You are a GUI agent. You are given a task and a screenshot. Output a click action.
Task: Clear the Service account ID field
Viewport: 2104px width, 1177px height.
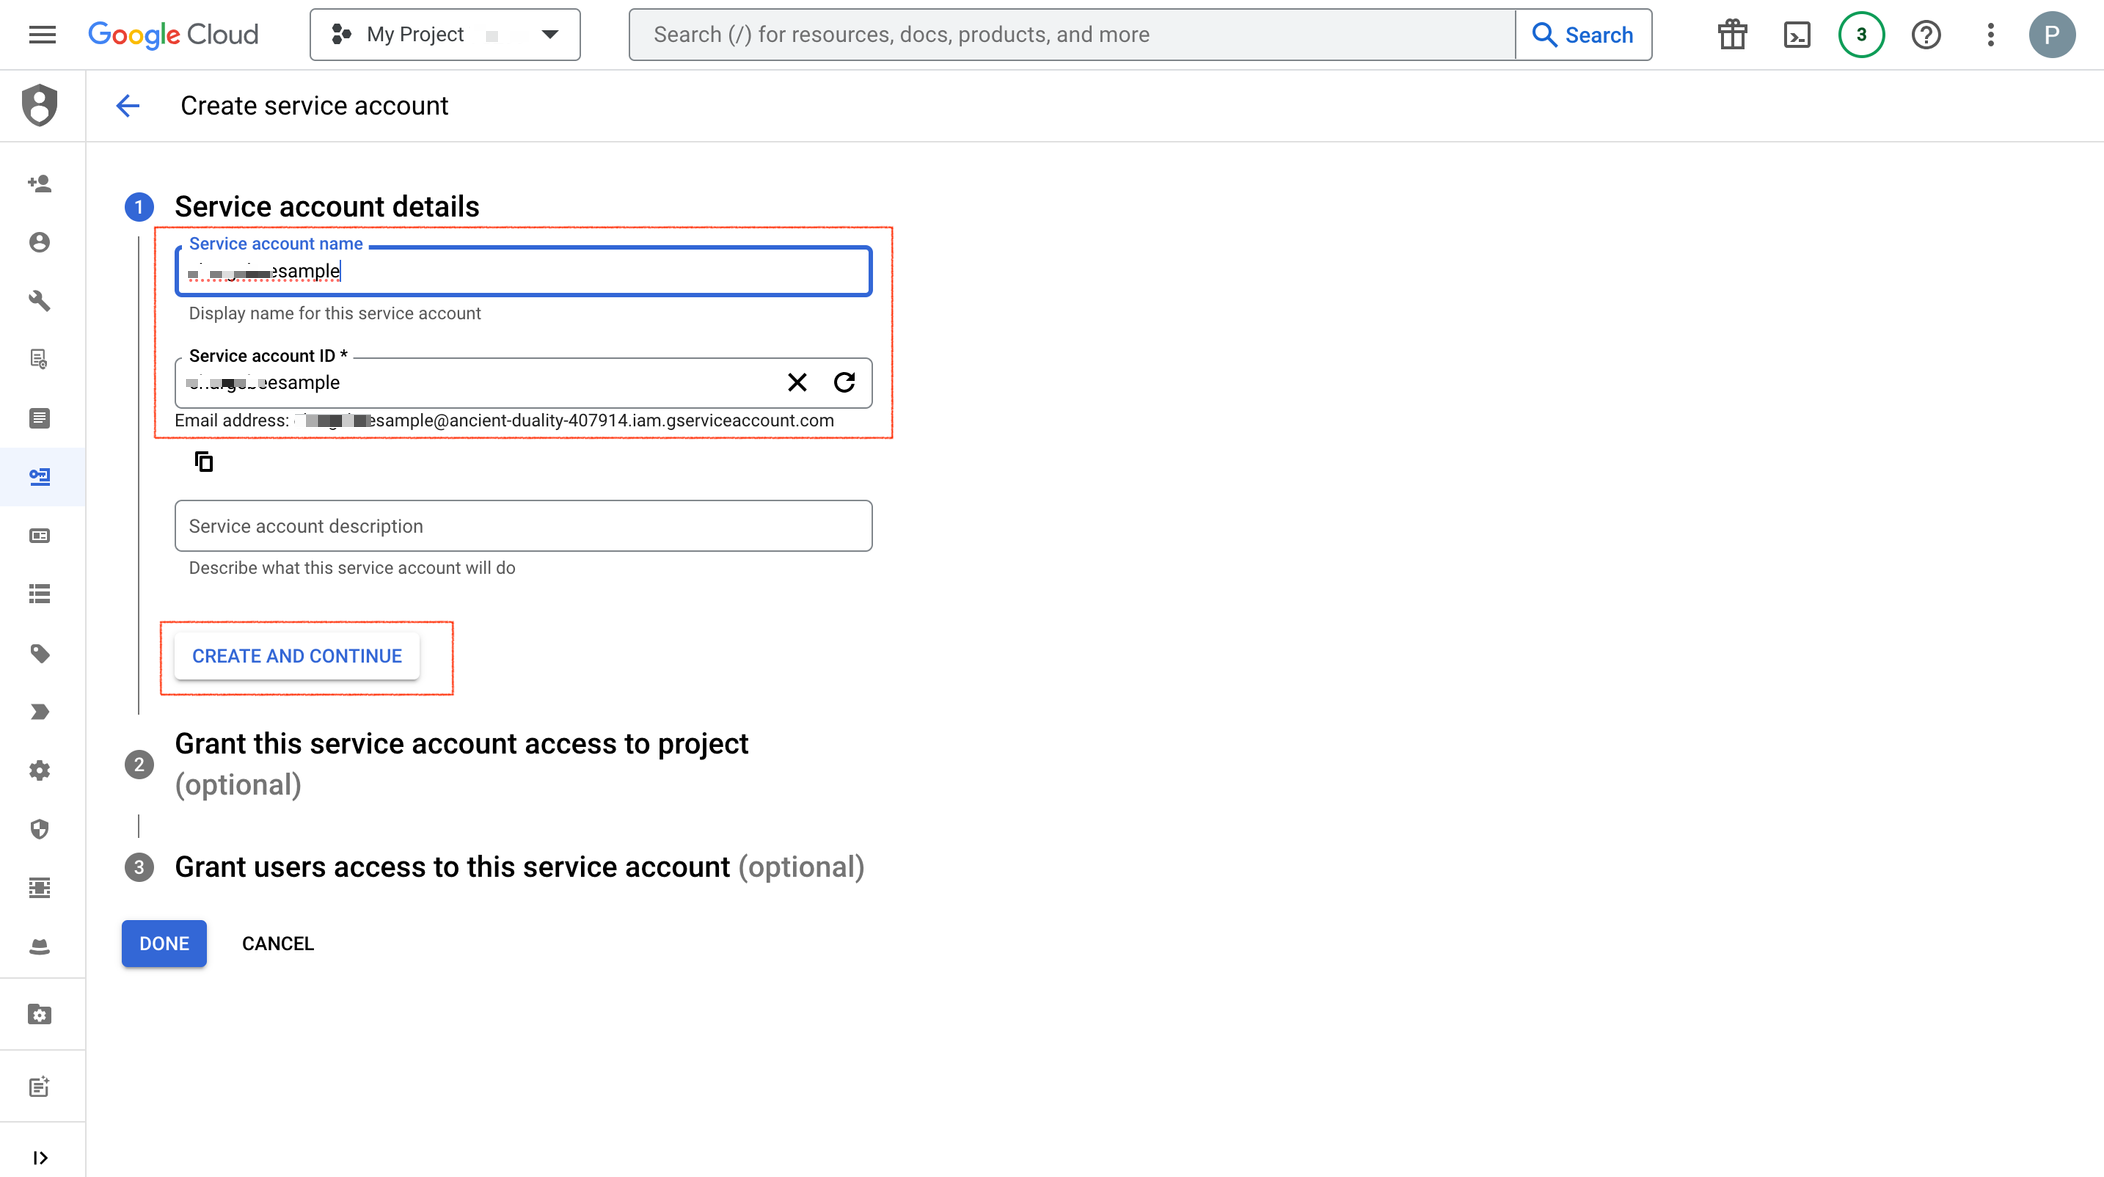(x=796, y=383)
